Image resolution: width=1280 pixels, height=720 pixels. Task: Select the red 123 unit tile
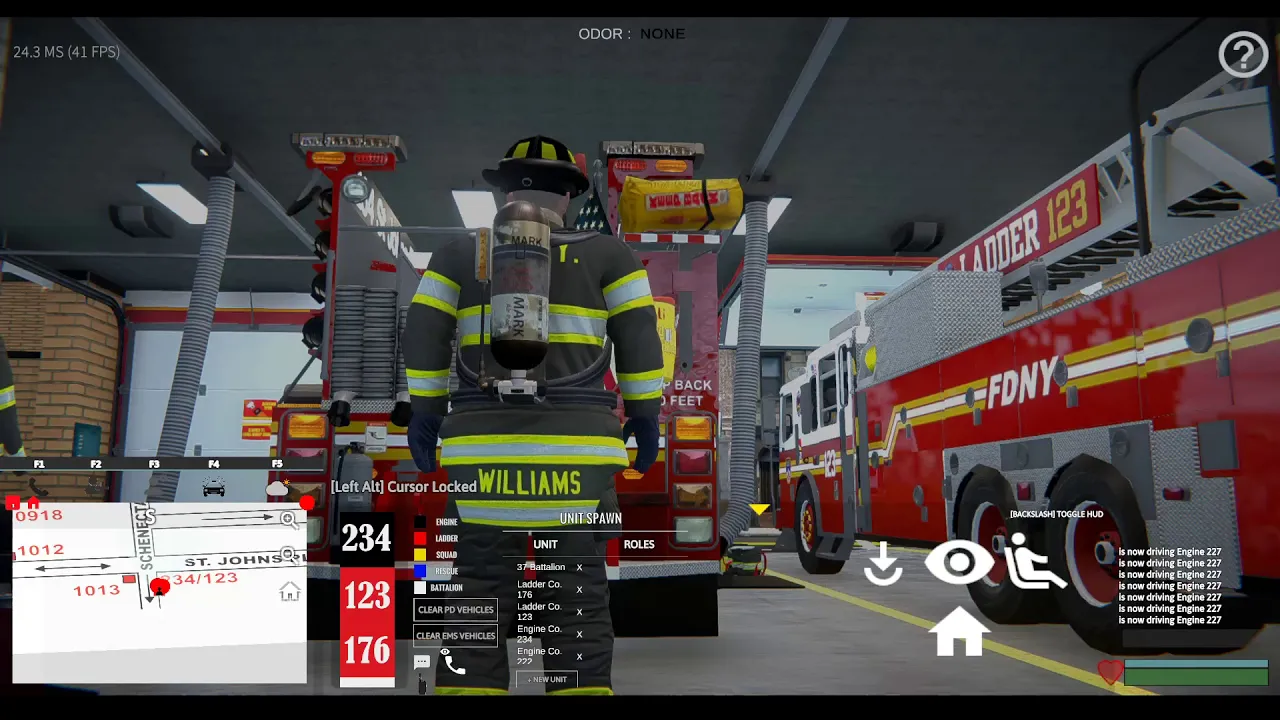click(367, 595)
